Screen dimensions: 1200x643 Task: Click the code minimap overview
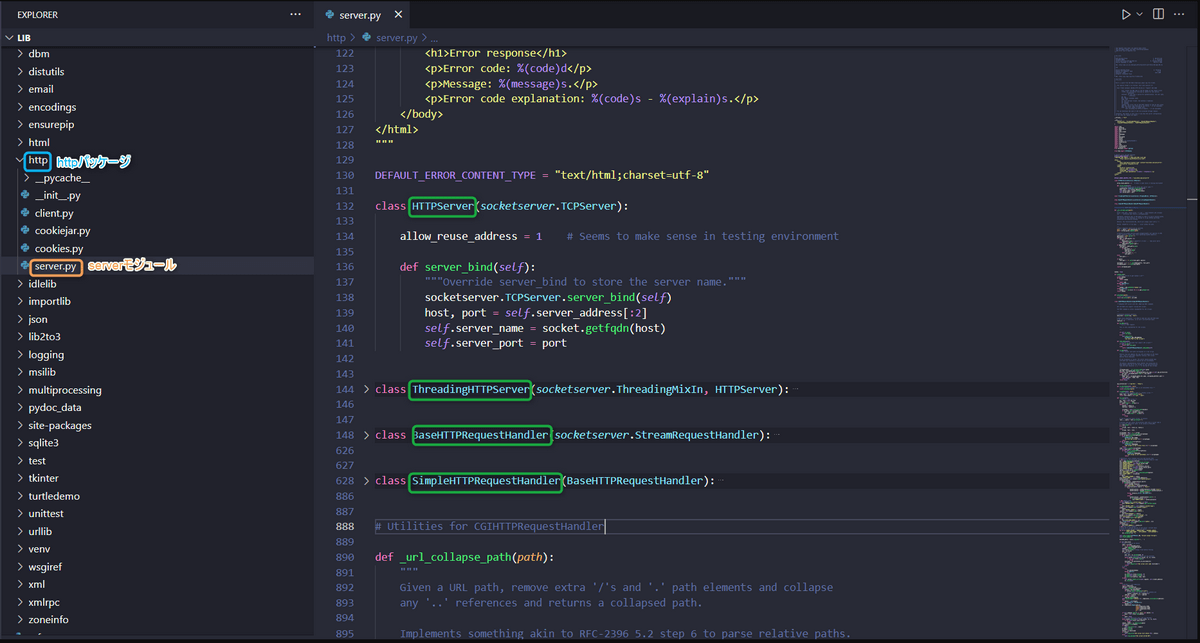pos(1148,340)
